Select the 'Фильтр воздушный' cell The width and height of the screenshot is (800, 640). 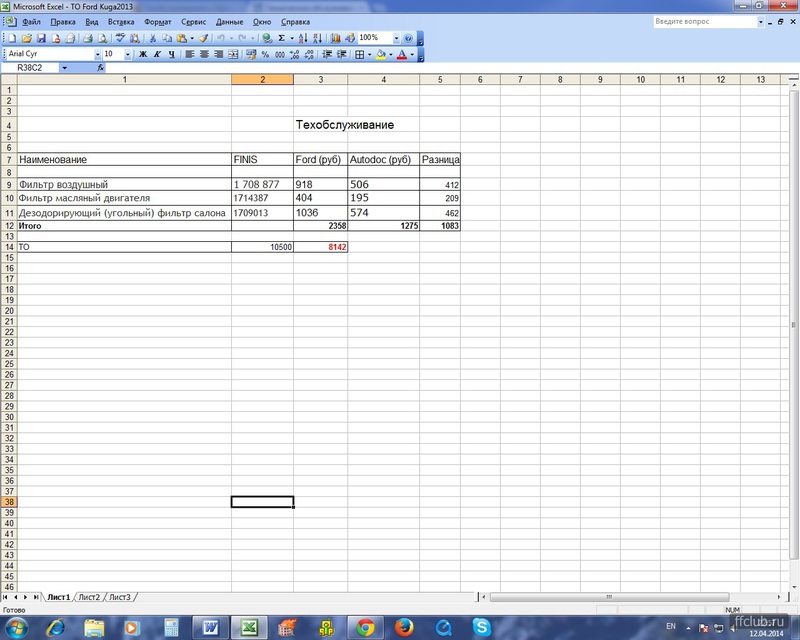coord(124,184)
